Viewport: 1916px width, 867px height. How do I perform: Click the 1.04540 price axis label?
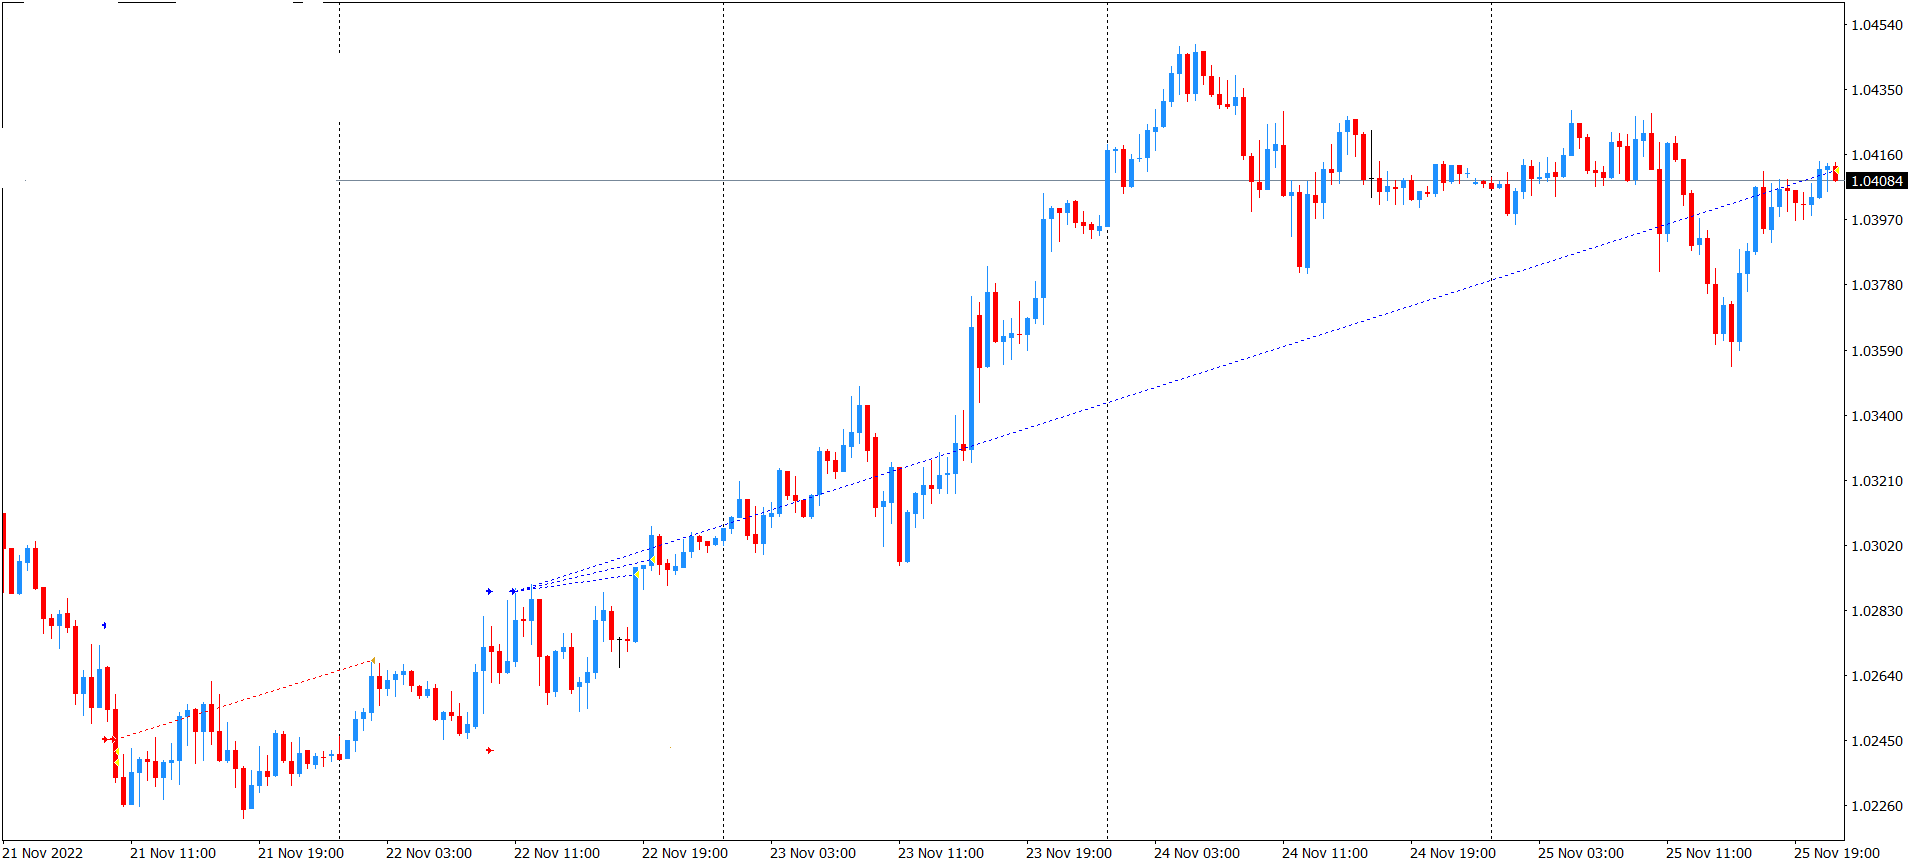coord(1877,25)
